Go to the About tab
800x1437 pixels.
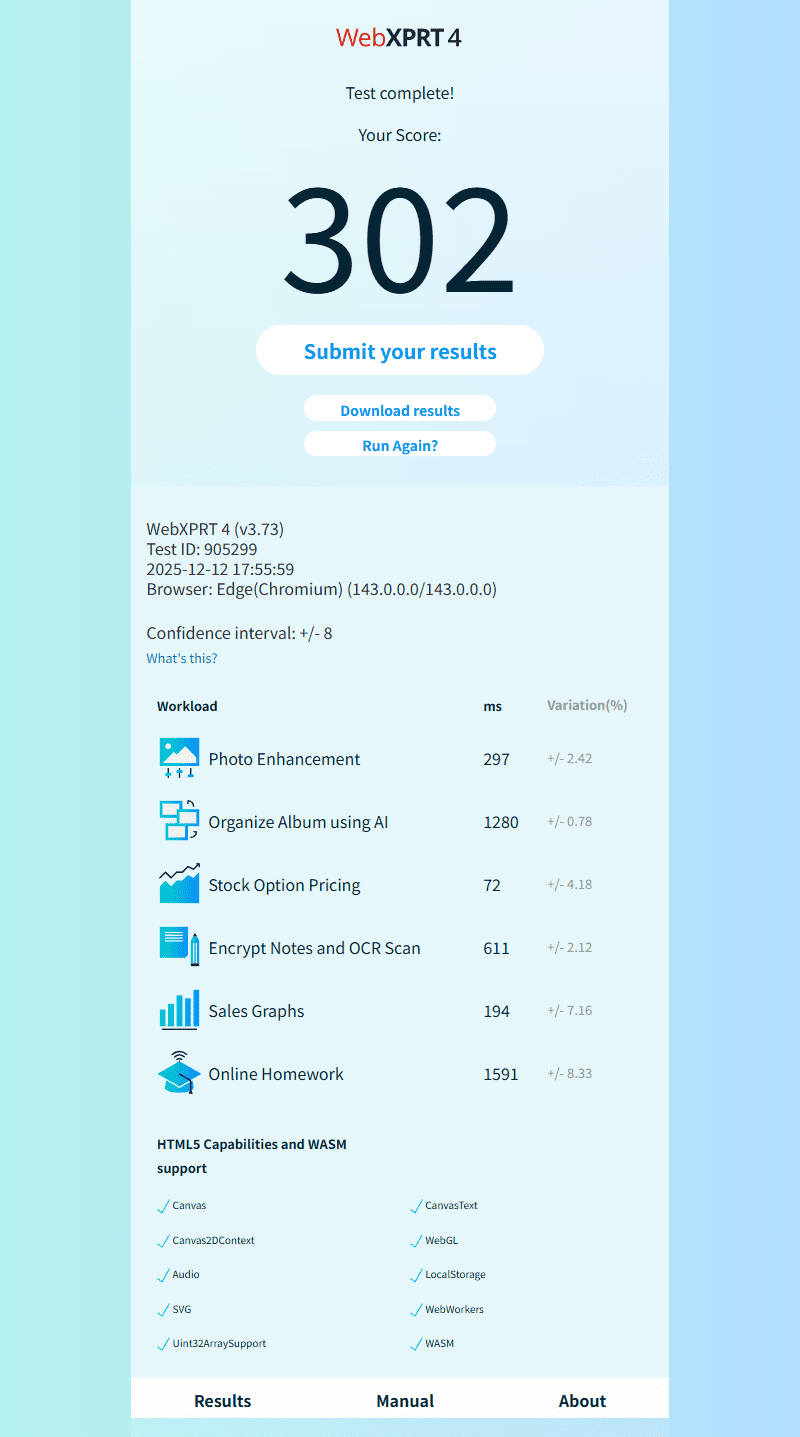point(582,1401)
